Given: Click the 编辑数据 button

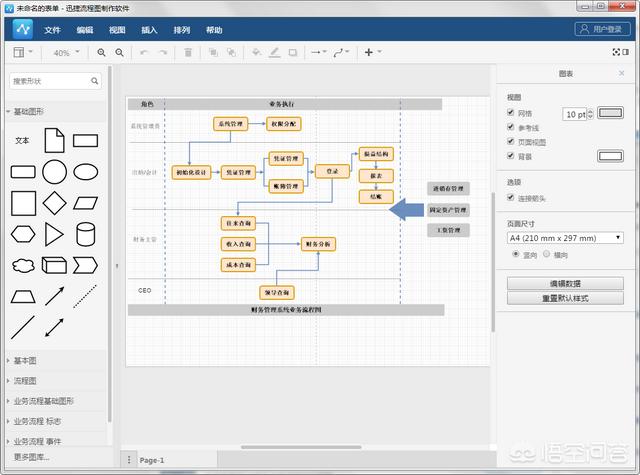Looking at the screenshot, I should [x=566, y=284].
